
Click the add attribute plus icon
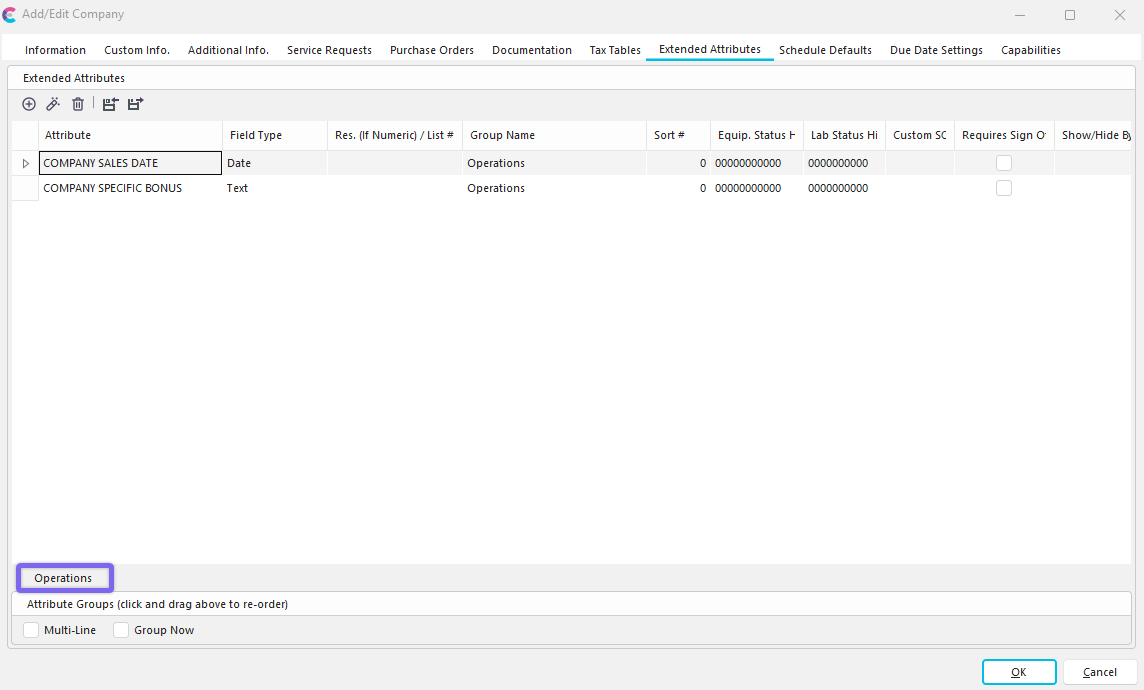pos(29,104)
